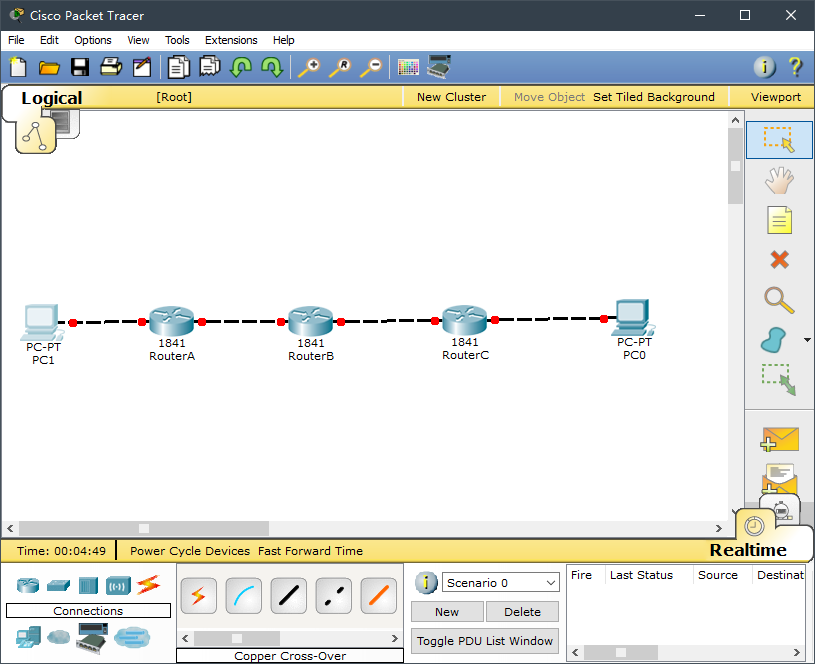Open the File menu

point(16,40)
